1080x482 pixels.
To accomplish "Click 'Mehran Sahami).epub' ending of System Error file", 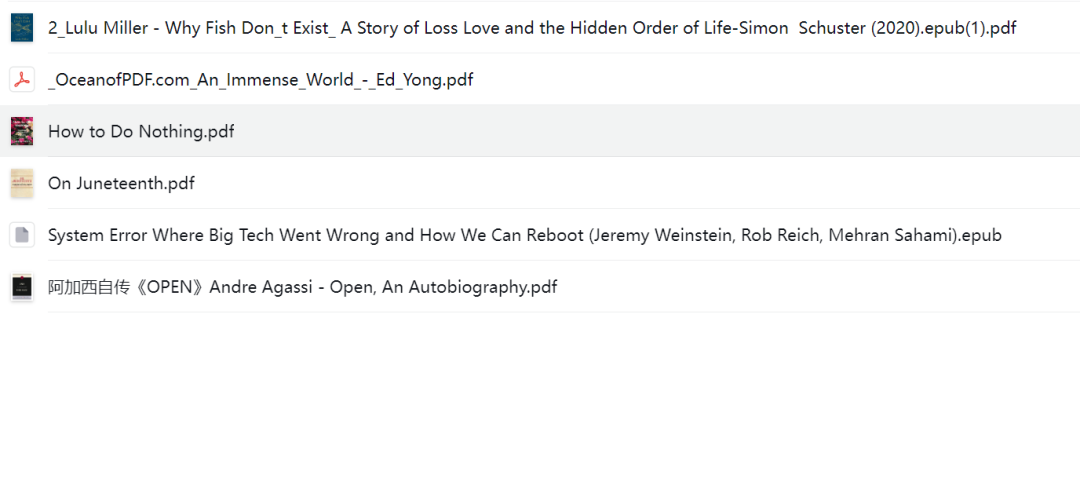I will point(915,235).
